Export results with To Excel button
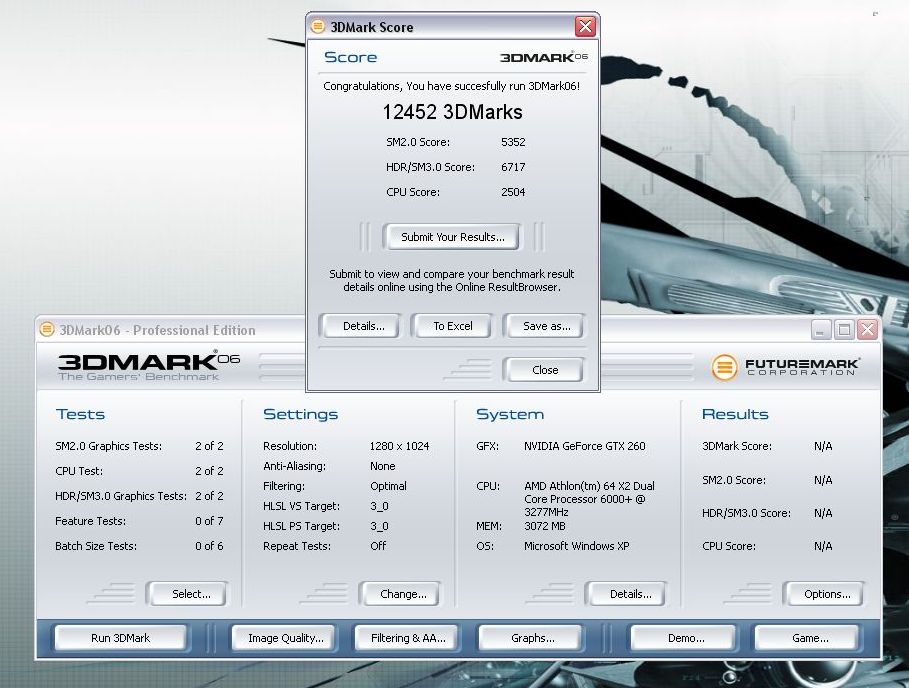This screenshot has width=909, height=688. [453, 326]
